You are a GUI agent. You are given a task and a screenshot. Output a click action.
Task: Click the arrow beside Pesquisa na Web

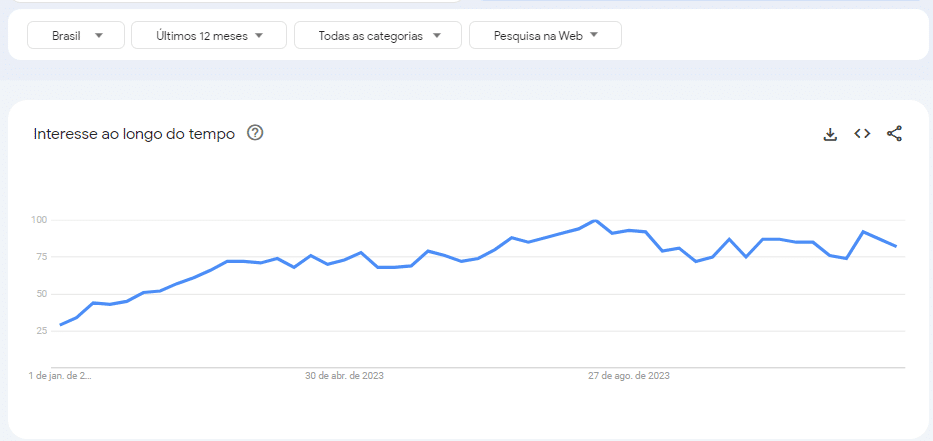[x=593, y=36]
